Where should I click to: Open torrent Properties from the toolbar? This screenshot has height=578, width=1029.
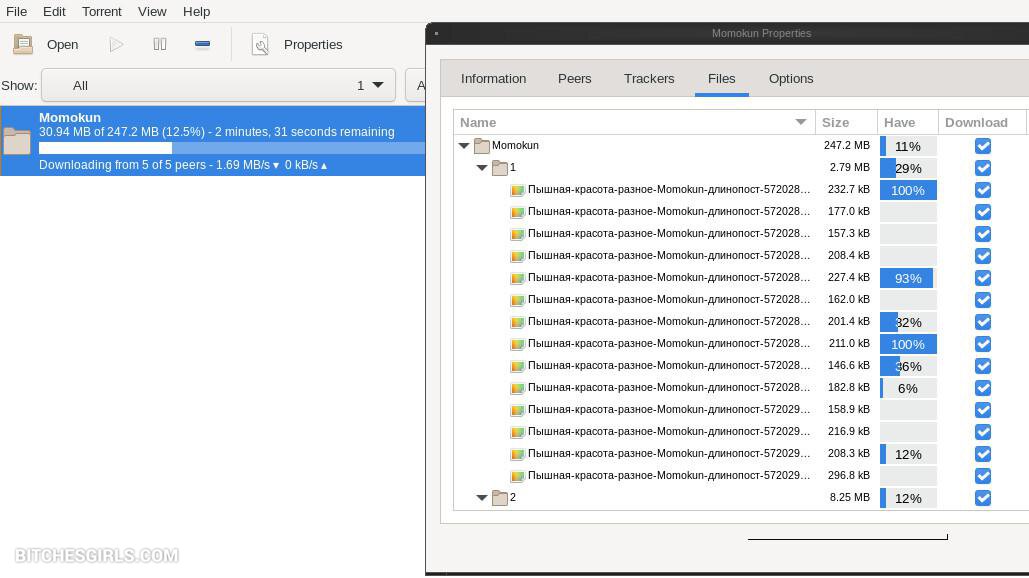[x=297, y=44]
